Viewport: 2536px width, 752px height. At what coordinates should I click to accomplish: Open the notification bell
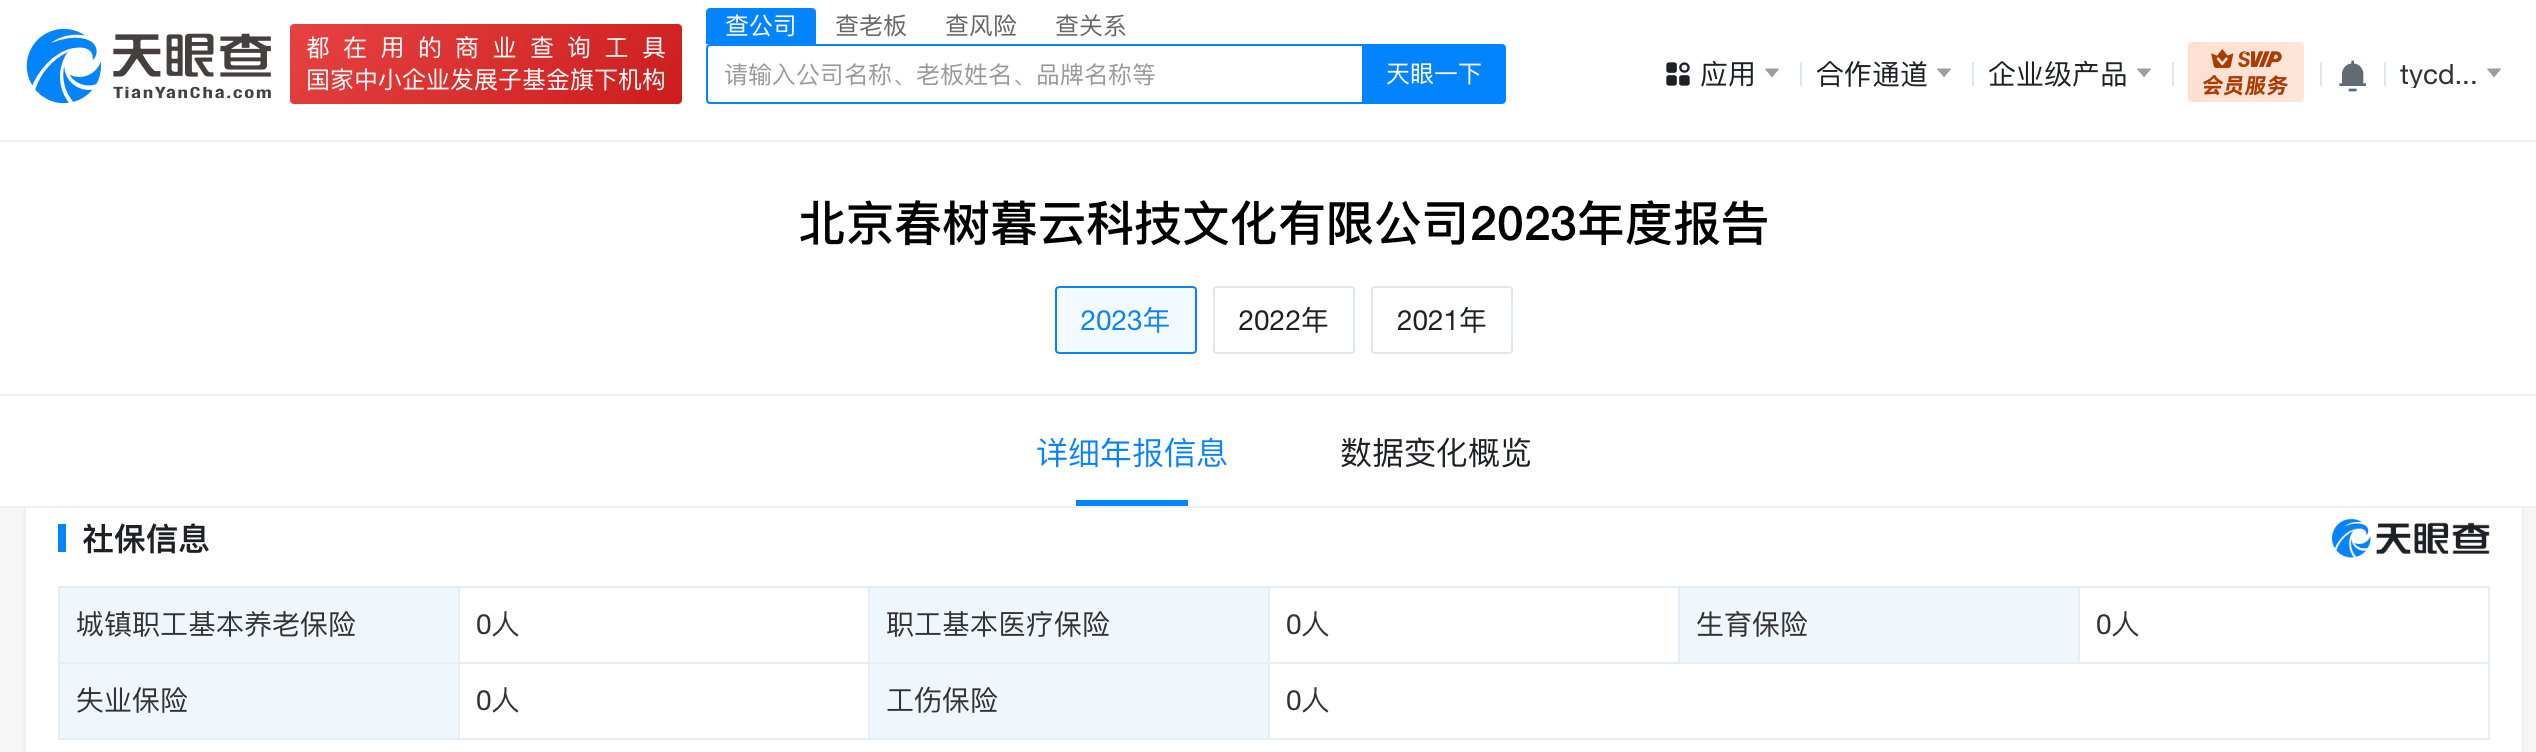pyautogui.click(x=2352, y=75)
